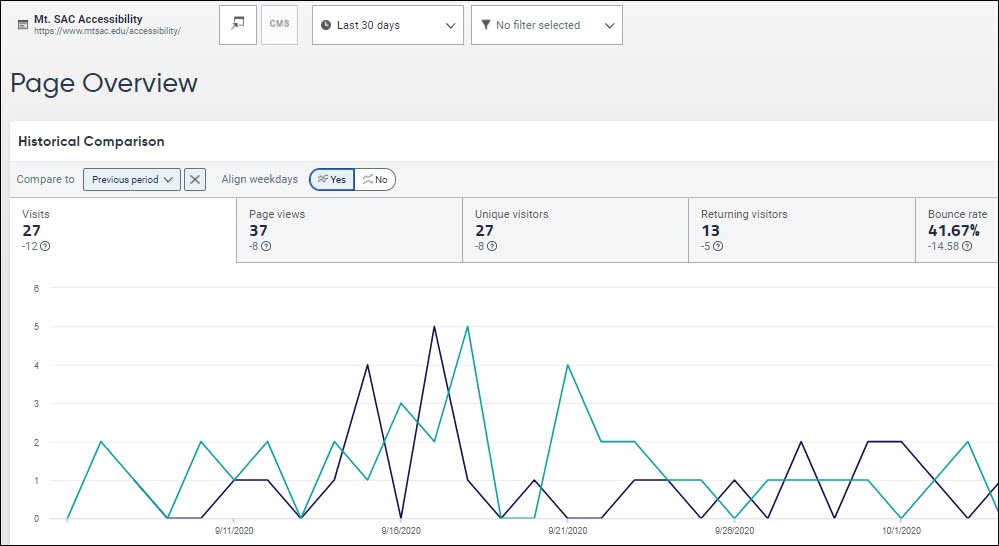999x546 pixels.
Task: Select the Visits metric tab
Action: [x=123, y=230]
